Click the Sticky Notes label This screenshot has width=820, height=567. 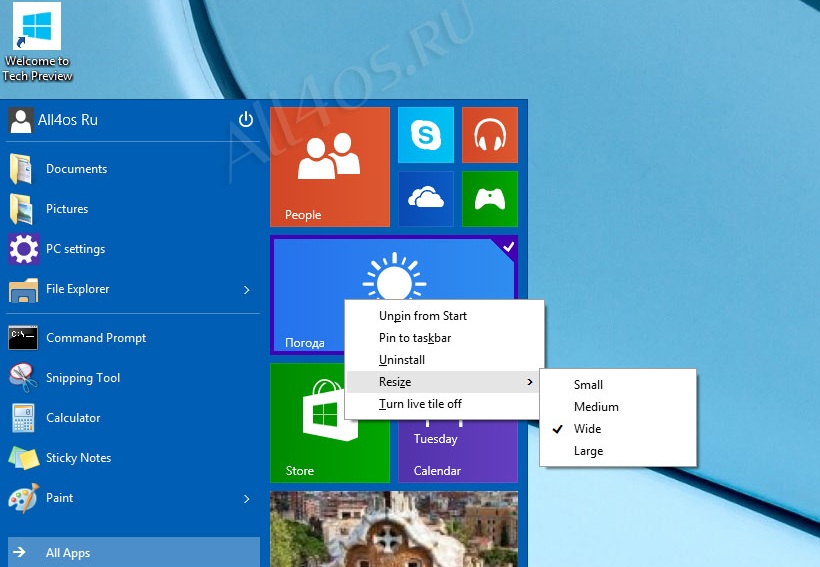point(78,458)
